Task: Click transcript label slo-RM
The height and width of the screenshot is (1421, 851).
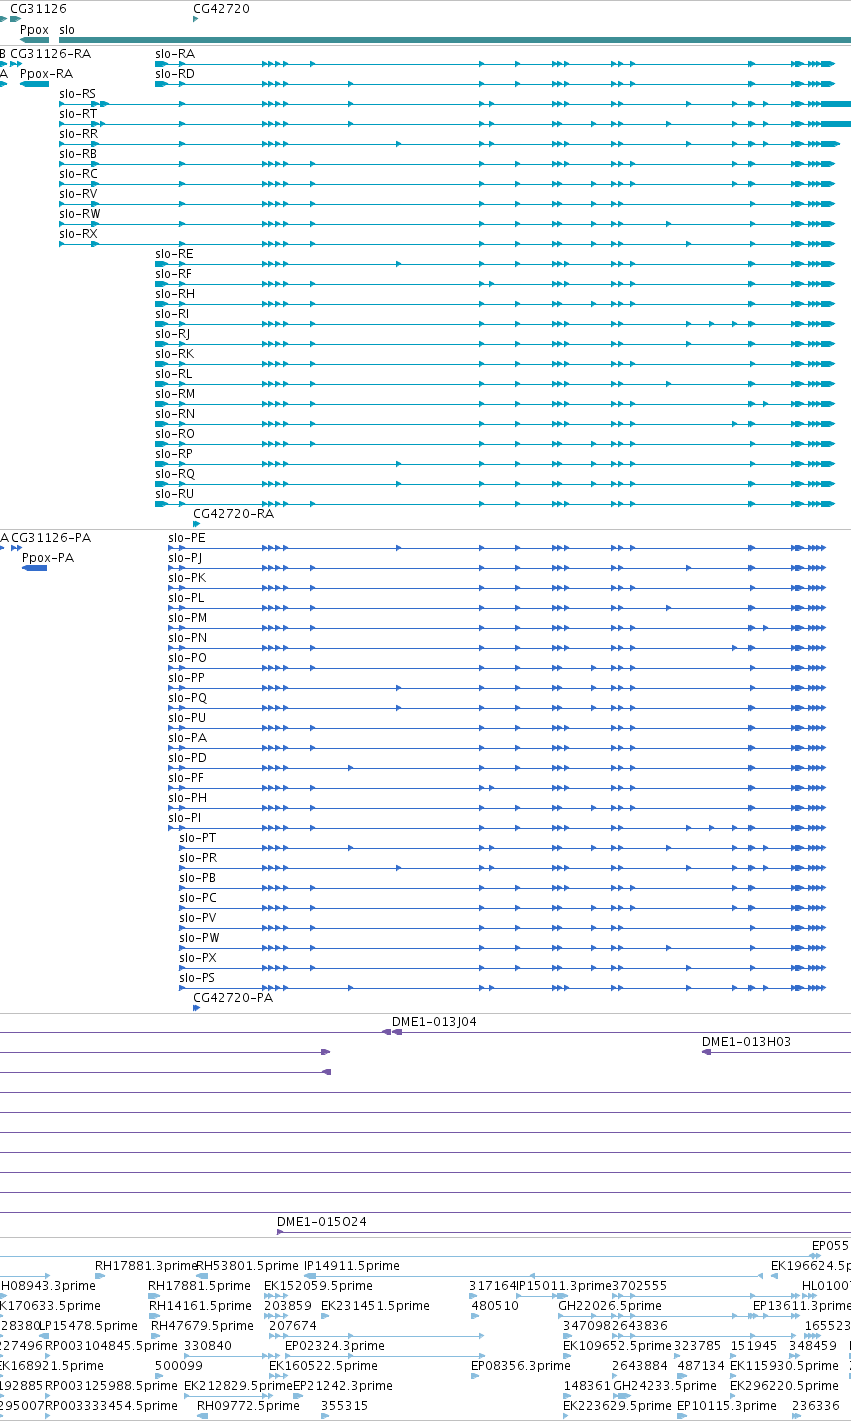Action: point(175,394)
